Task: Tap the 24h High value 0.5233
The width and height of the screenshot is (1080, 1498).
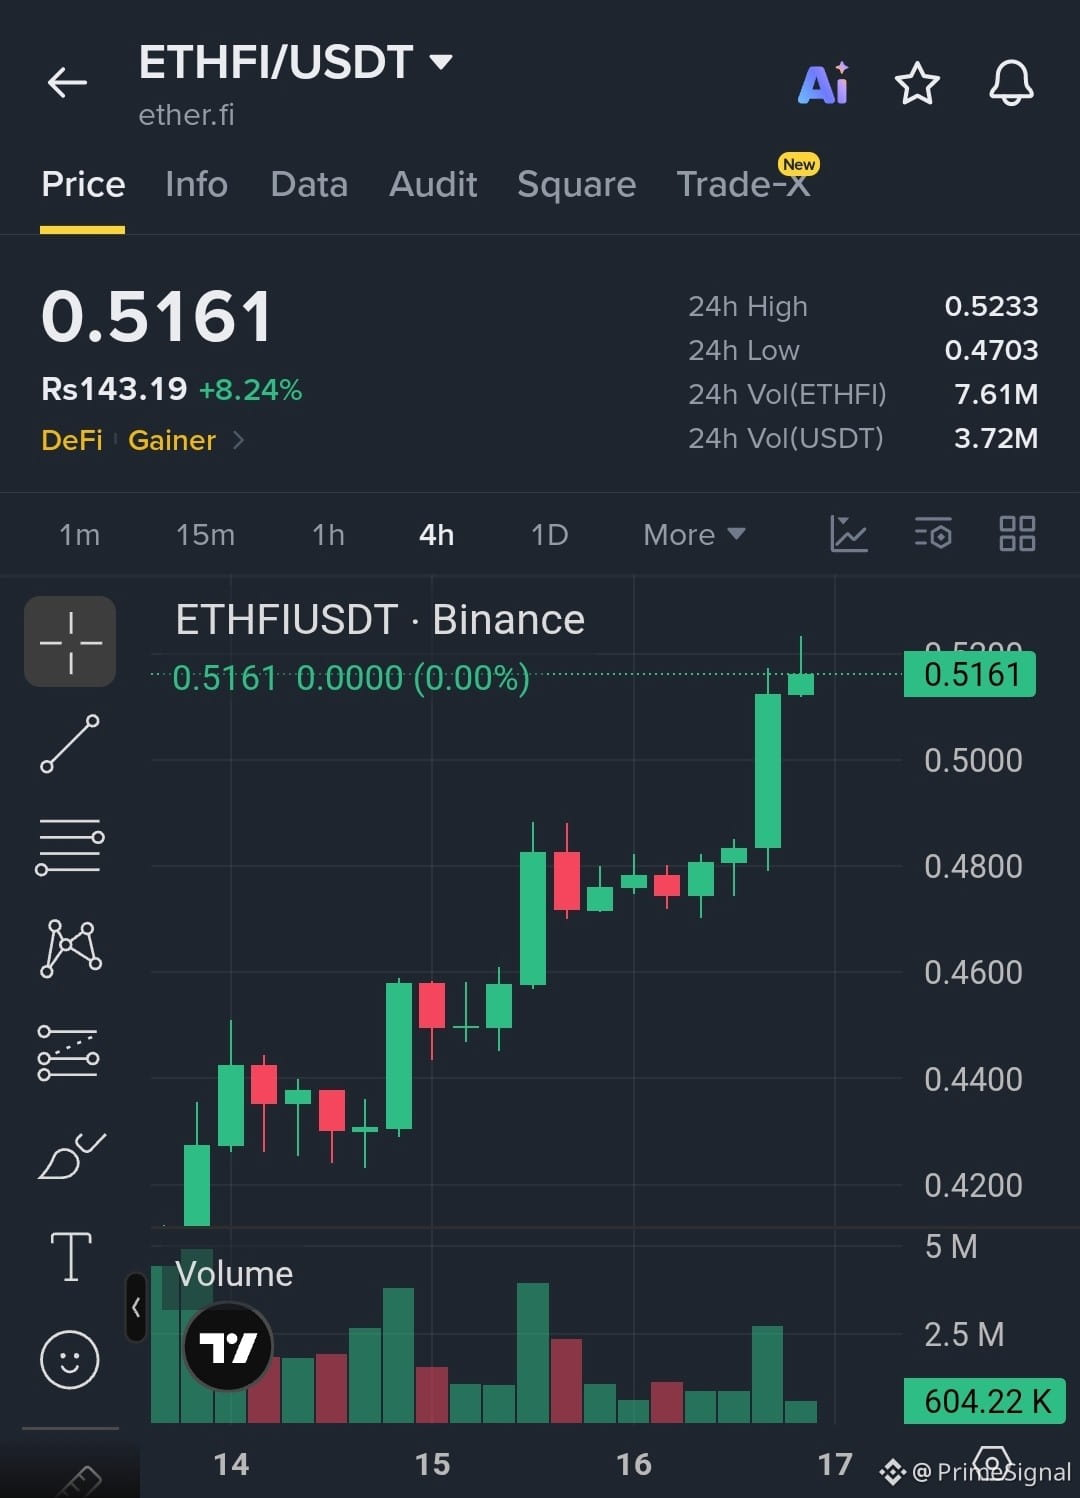Action: [x=991, y=306]
